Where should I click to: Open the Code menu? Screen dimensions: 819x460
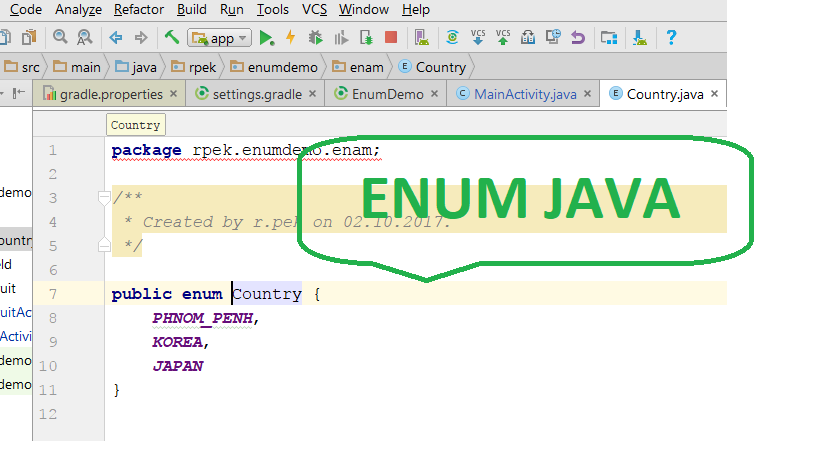pyautogui.click(x=26, y=9)
